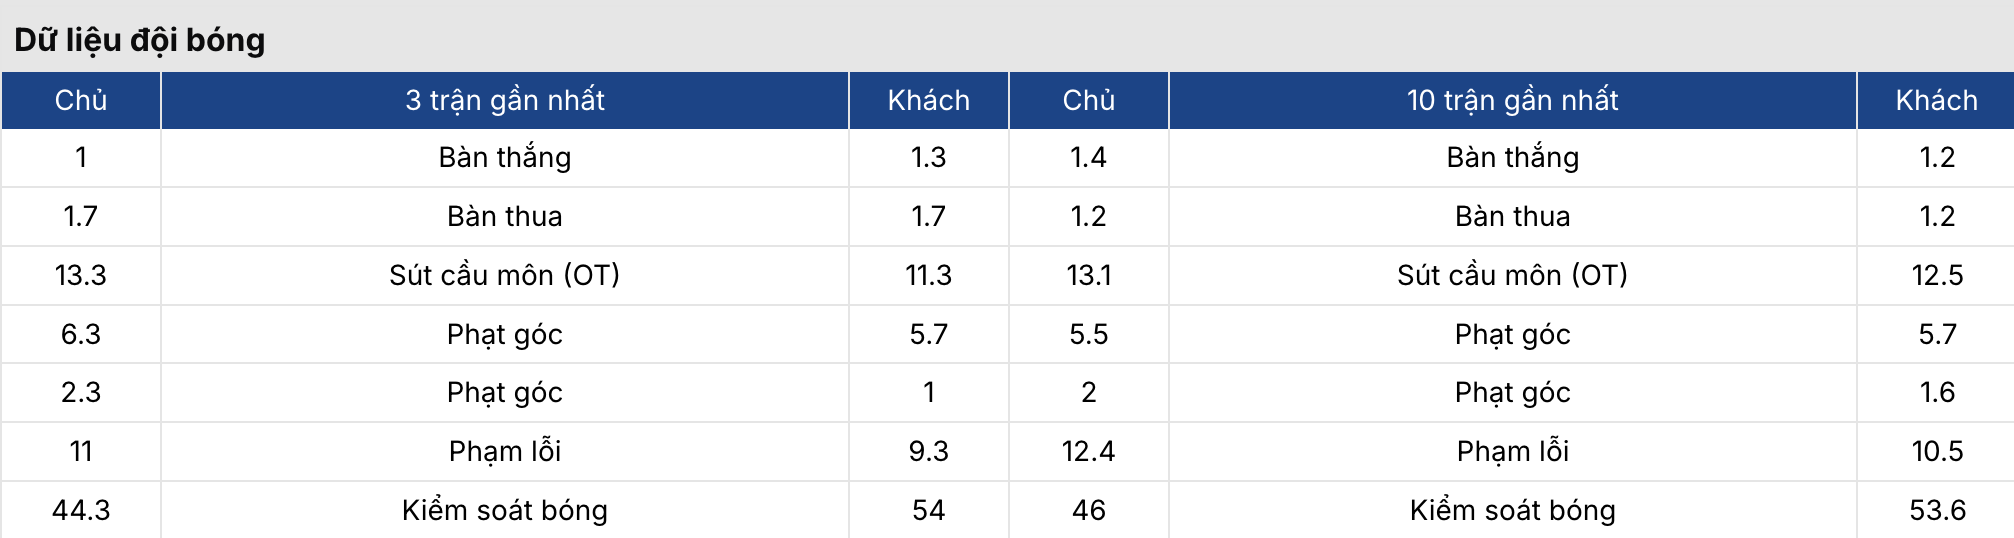Click the fouls value 9.3
This screenshot has height=538, width=2014.
pos(928,451)
